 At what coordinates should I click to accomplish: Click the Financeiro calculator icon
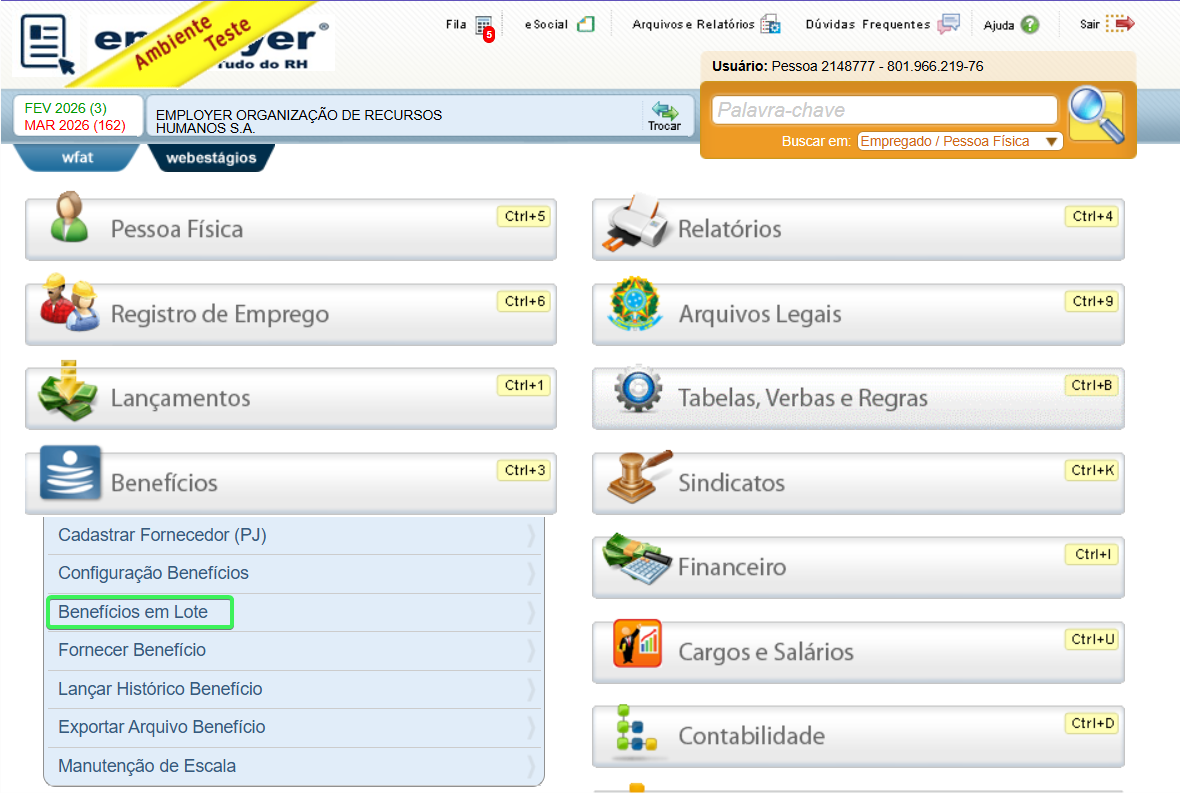click(x=637, y=558)
